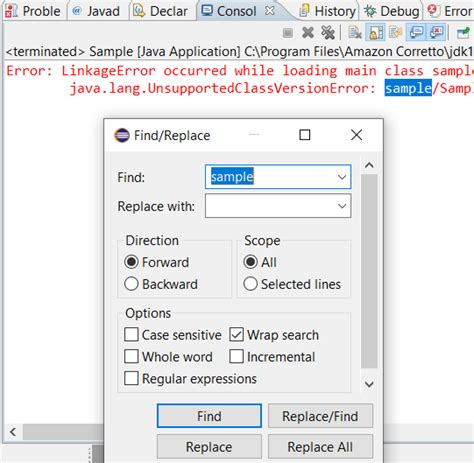Image resolution: width=474 pixels, height=463 pixels.
Task: Click the Replace All button
Action: point(320,447)
